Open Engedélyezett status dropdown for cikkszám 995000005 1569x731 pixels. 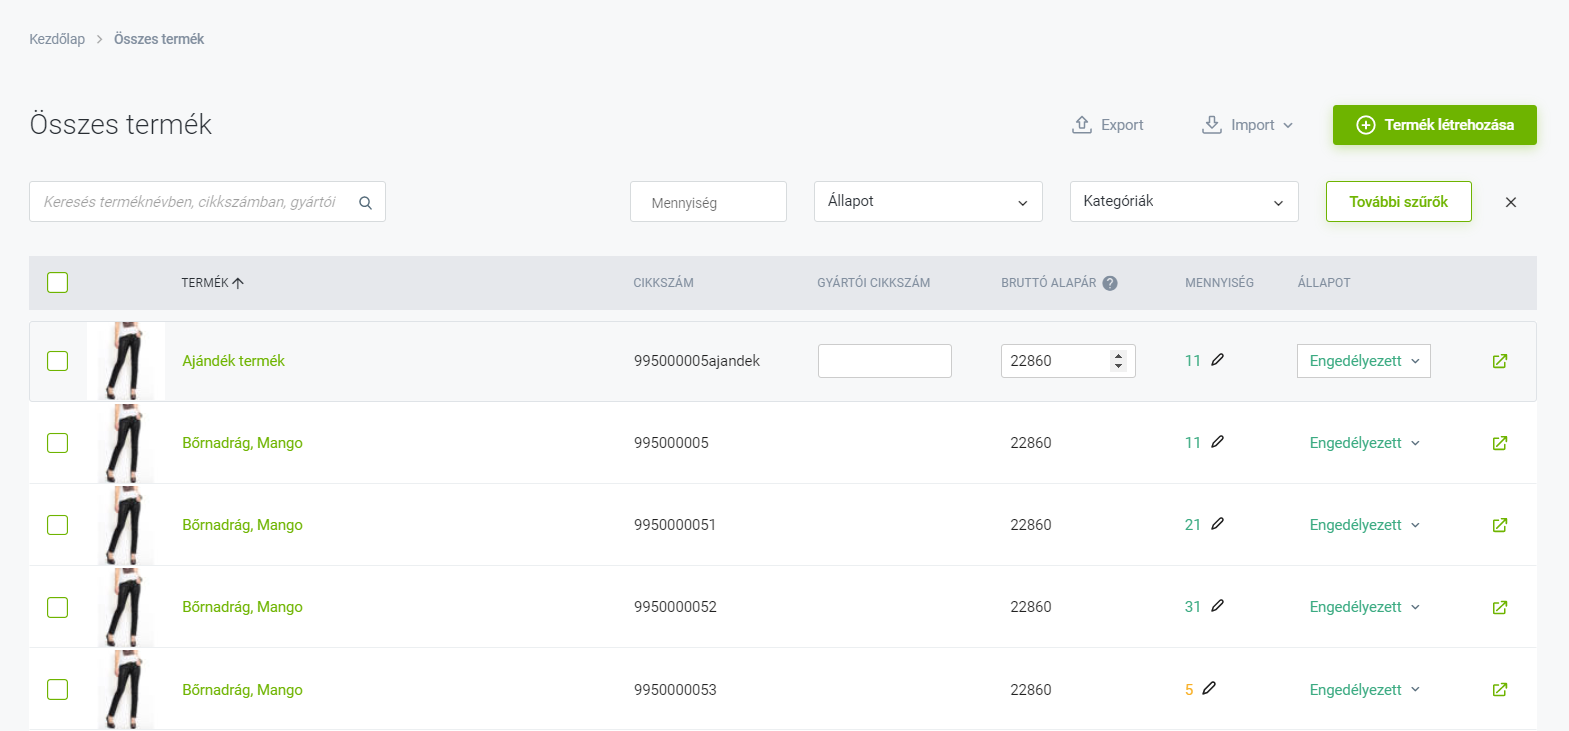(1364, 443)
